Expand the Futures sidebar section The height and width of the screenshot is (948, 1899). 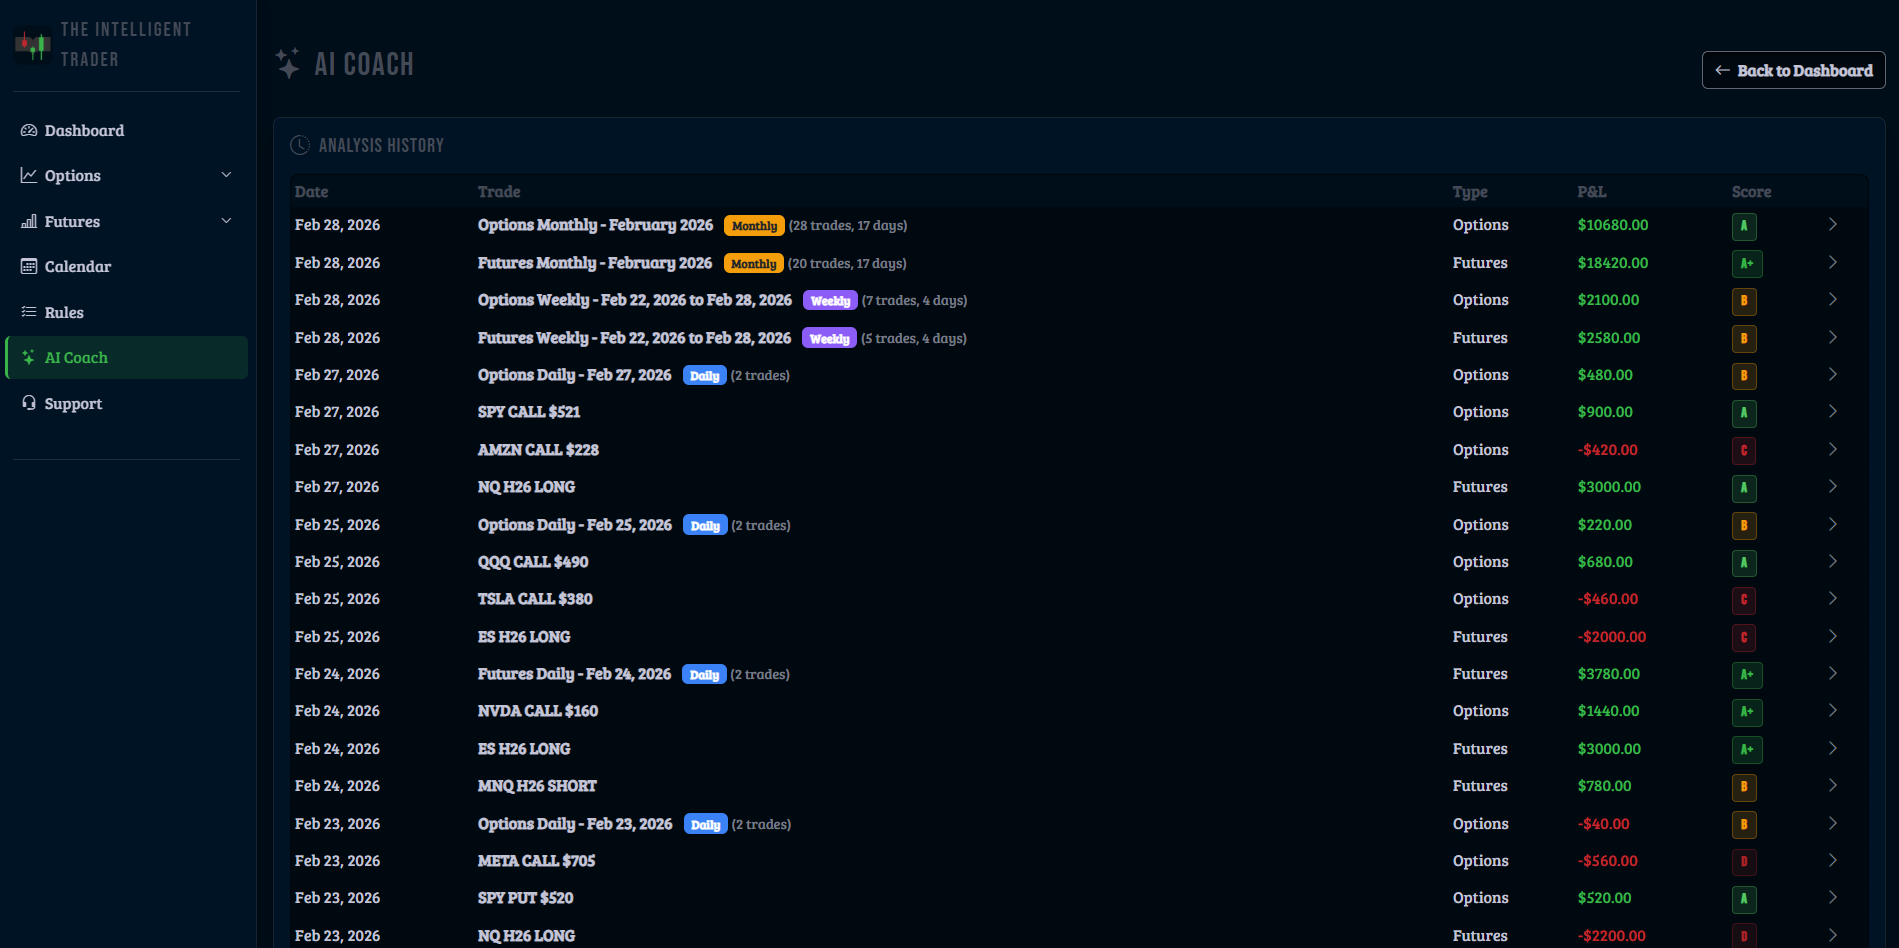coord(226,221)
